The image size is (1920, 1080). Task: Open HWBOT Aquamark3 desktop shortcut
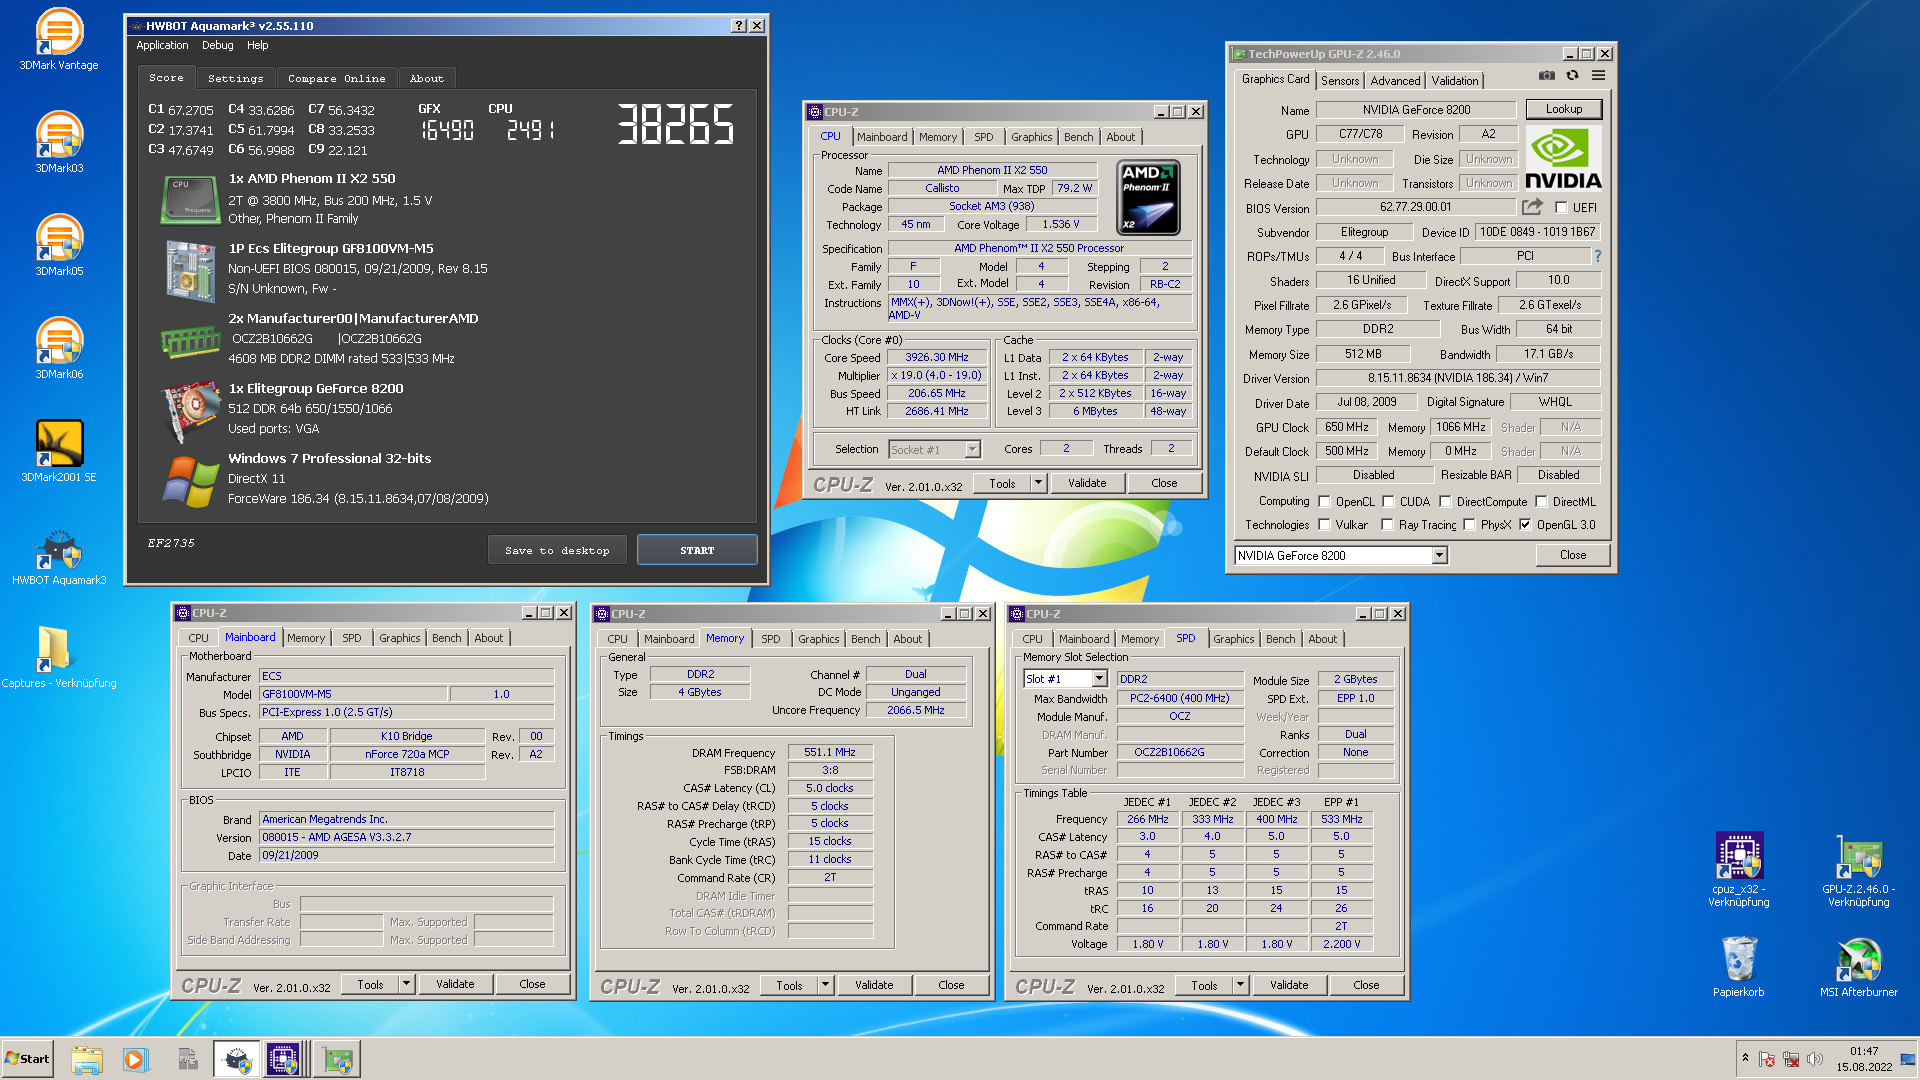(x=59, y=556)
